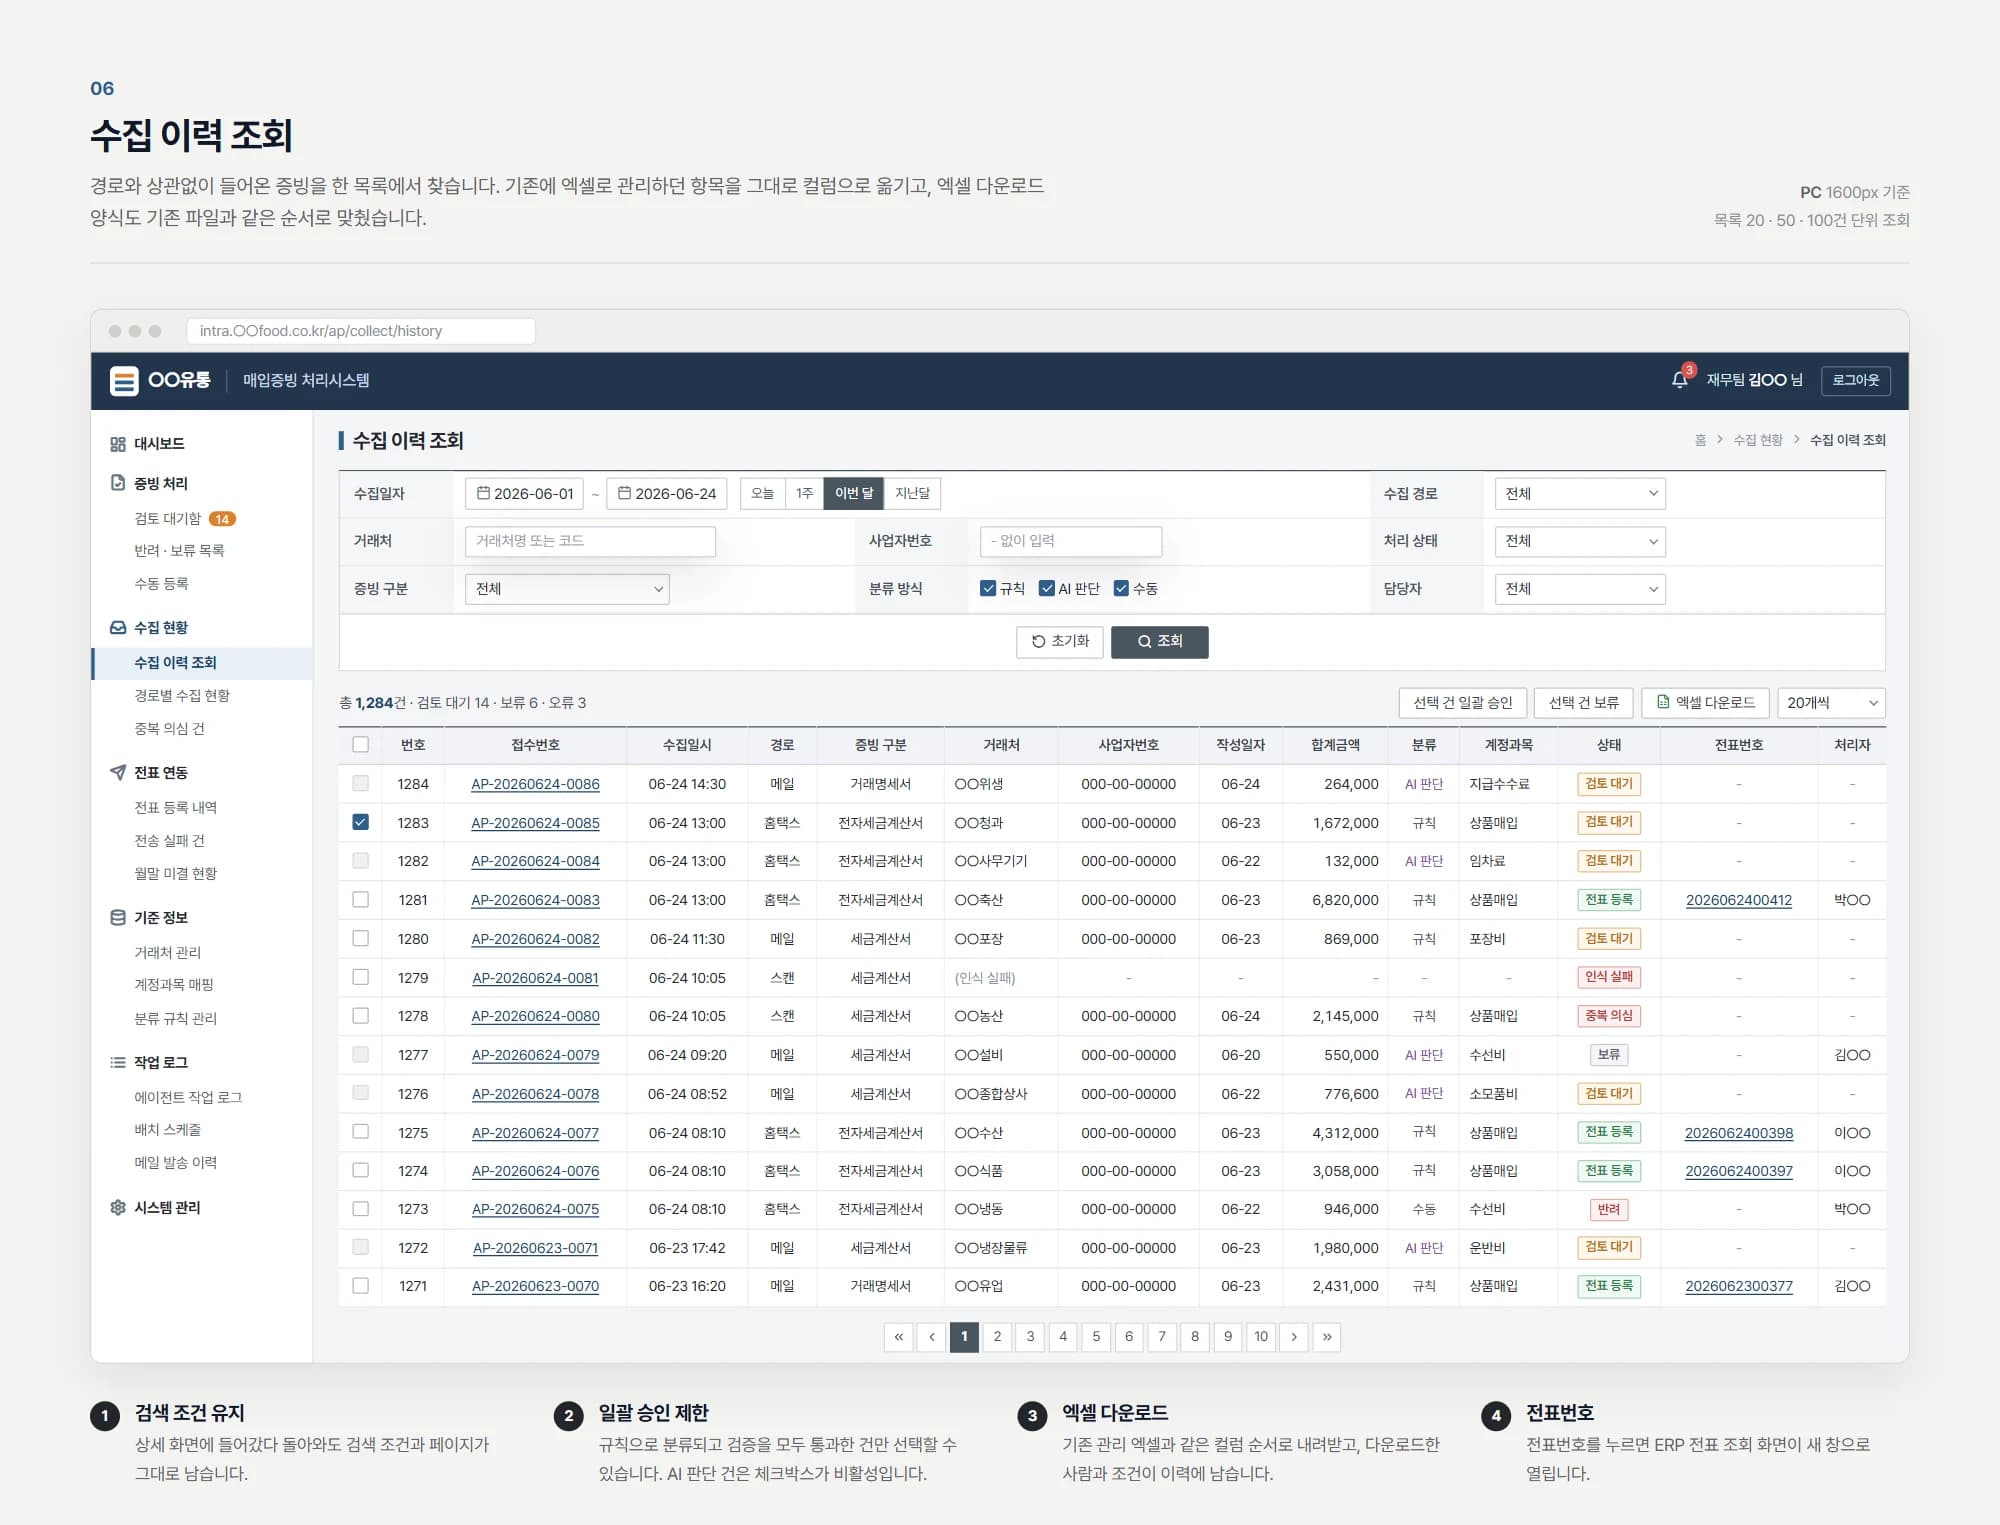Uncheck the AI 판단 checkbox
Viewport: 2000px width, 1525px height.
point(1047,588)
